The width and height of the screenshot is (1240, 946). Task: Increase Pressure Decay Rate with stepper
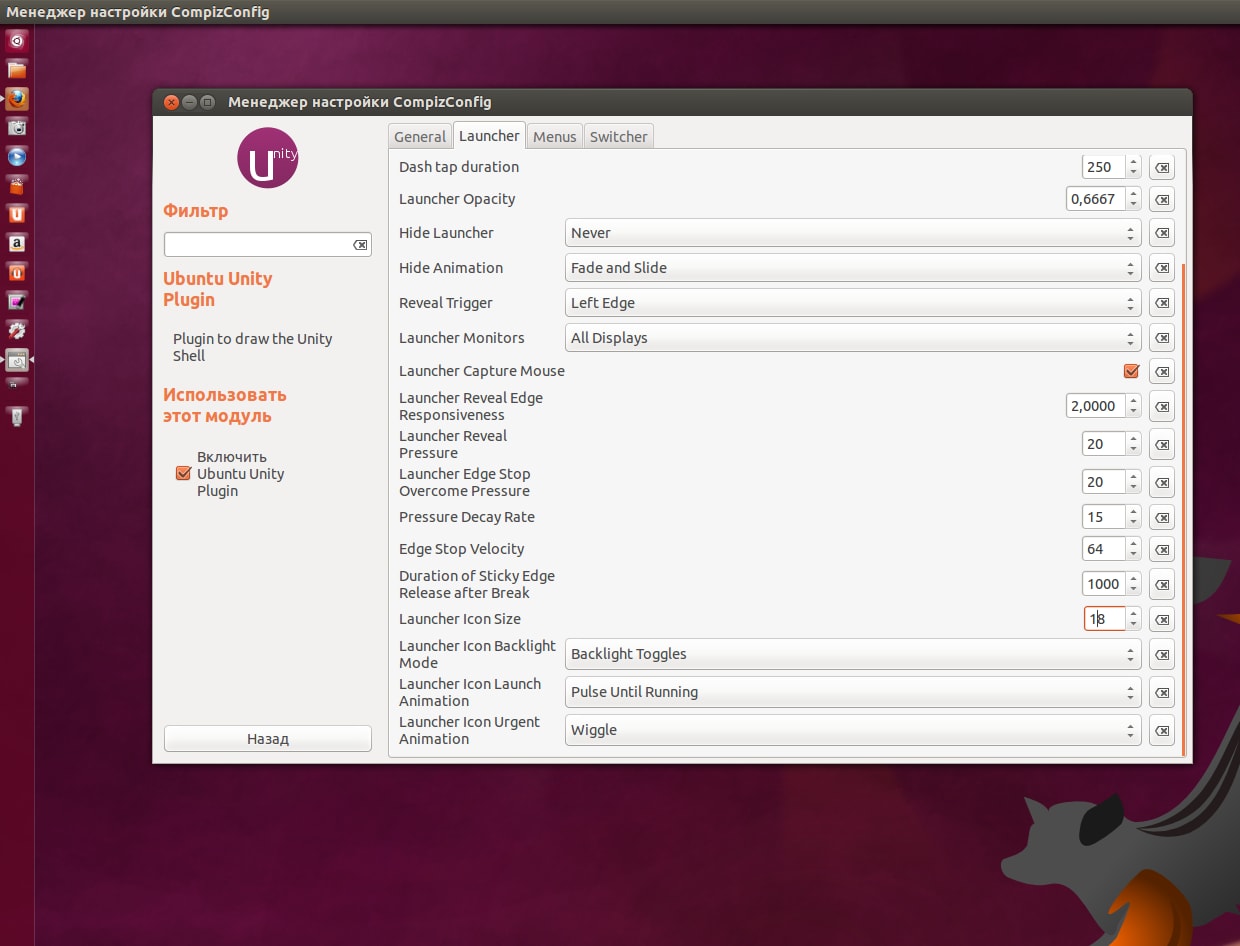coord(1133,512)
